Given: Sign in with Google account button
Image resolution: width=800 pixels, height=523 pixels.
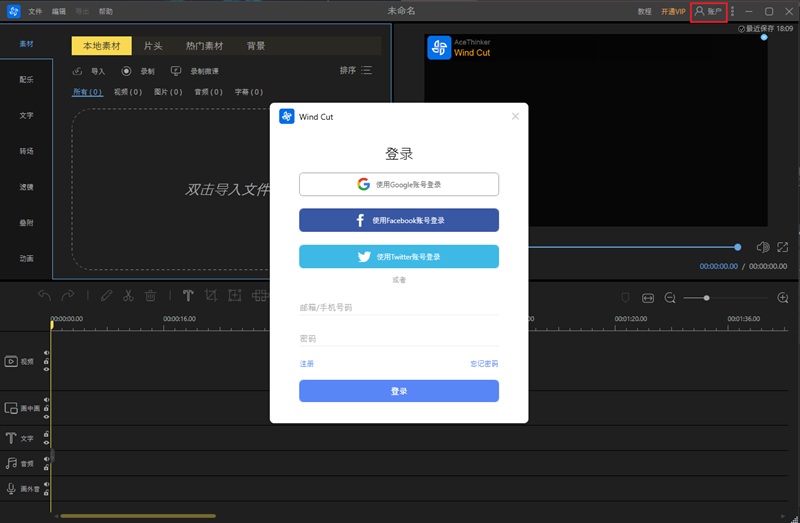Looking at the screenshot, I should click(399, 184).
